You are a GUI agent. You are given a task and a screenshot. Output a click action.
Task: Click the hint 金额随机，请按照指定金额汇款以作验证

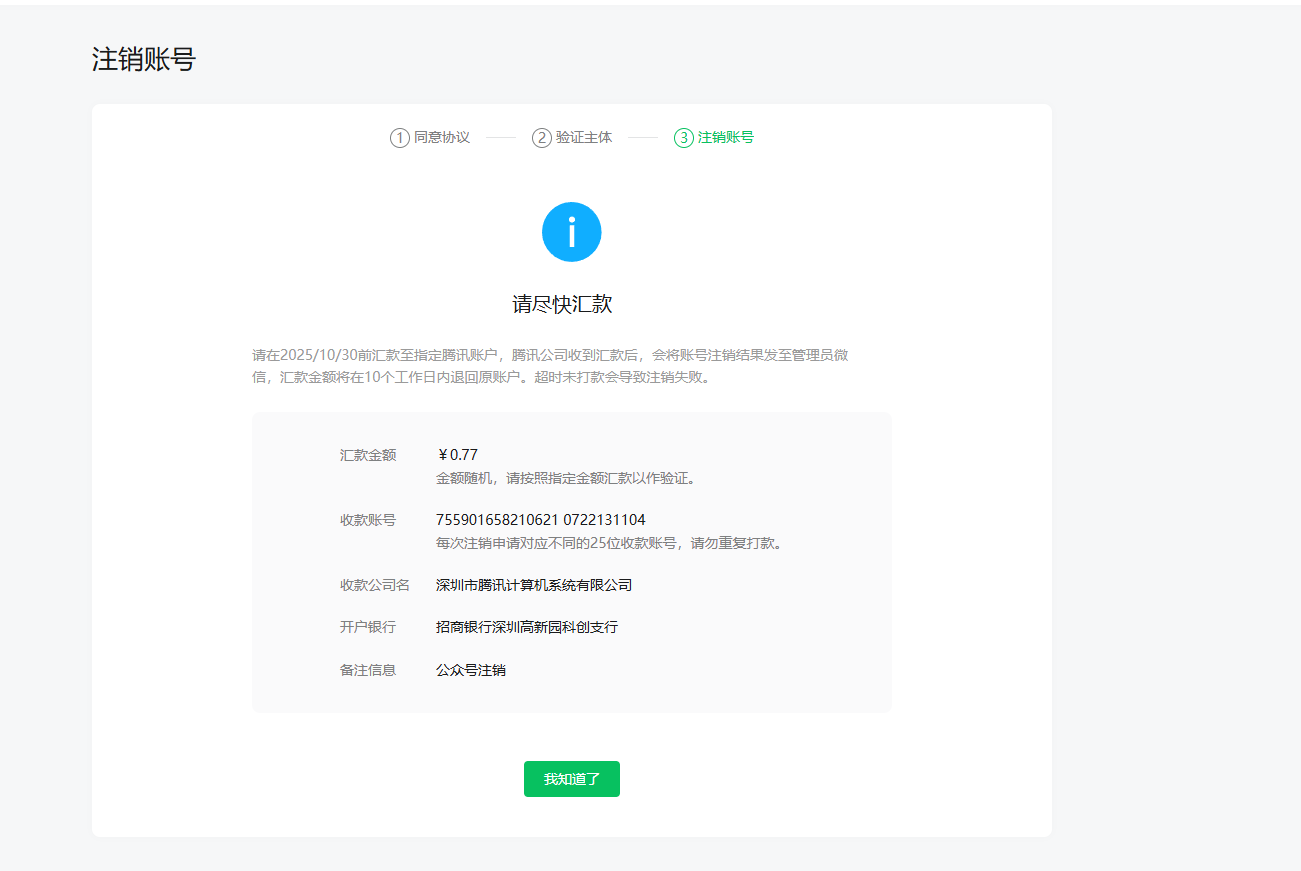(x=566, y=478)
